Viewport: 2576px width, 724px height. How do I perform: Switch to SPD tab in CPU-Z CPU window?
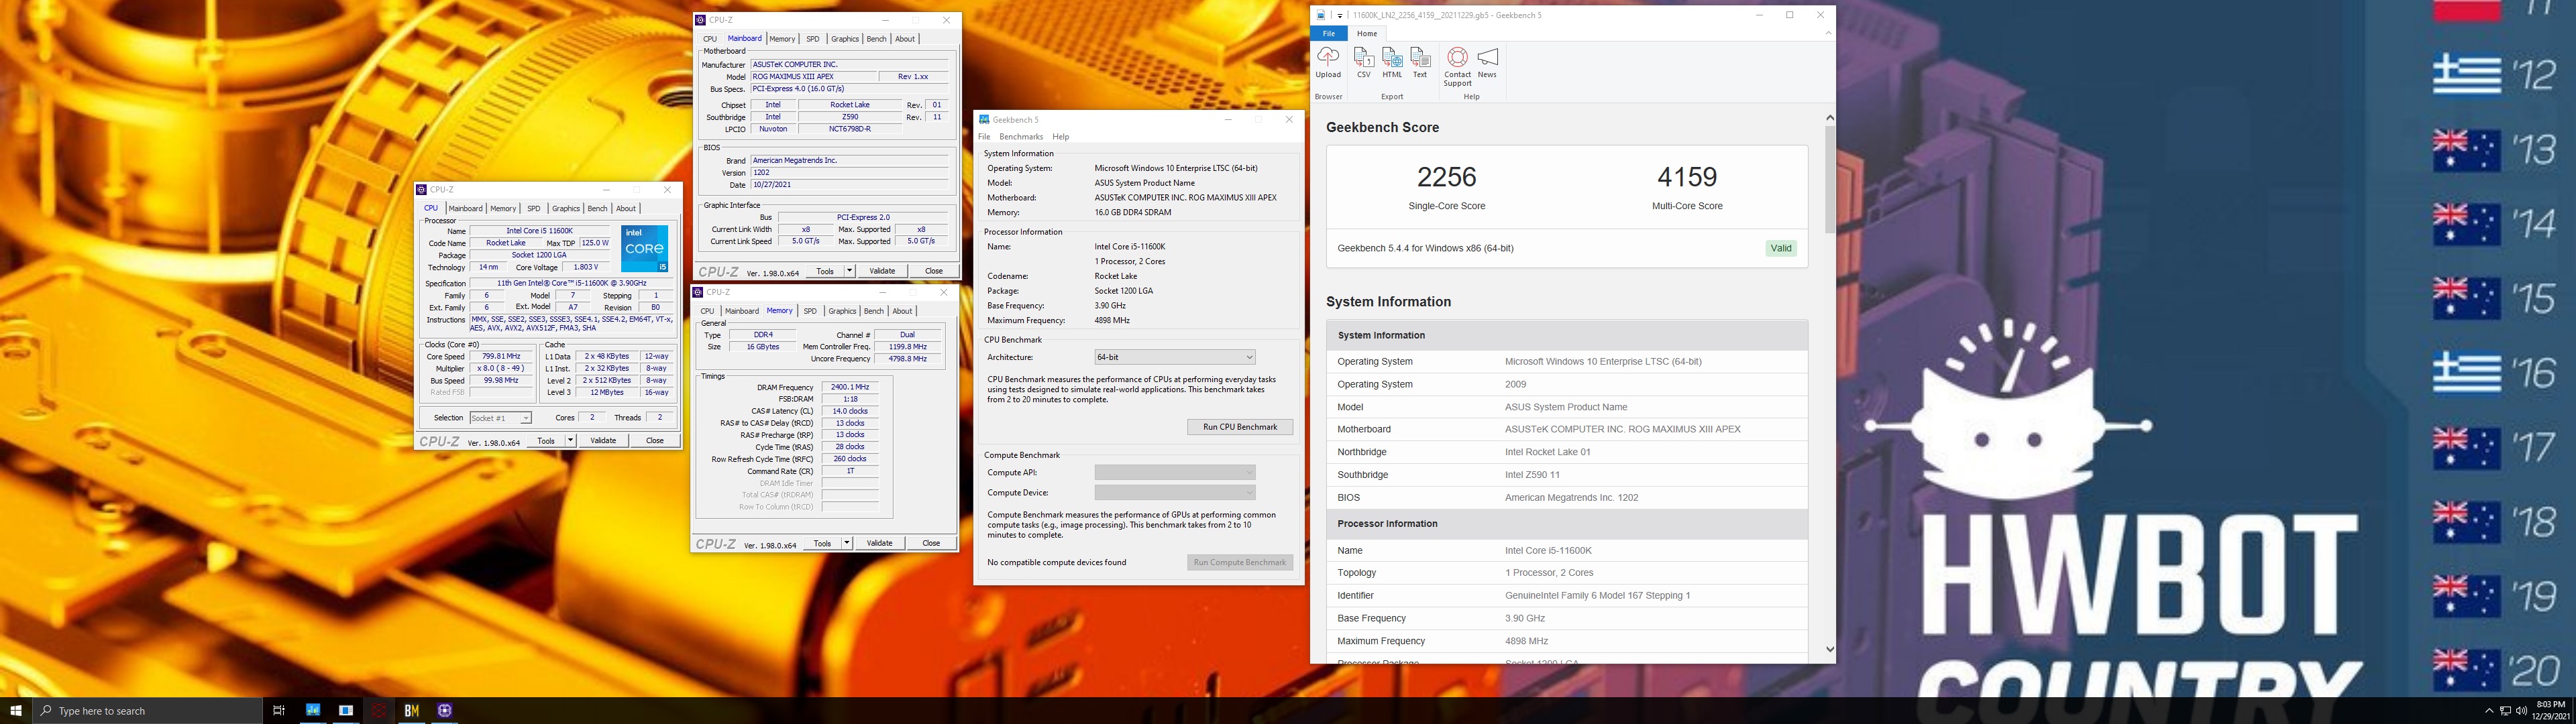[x=533, y=208]
